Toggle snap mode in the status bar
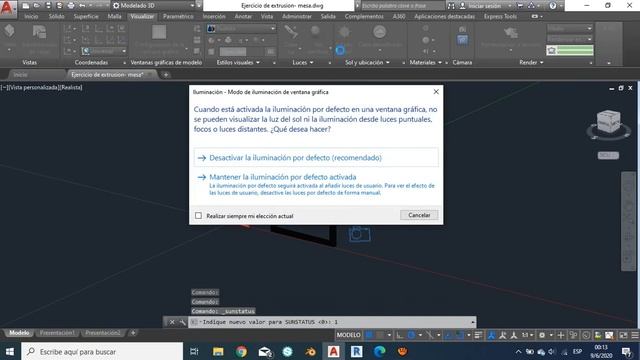 coord(380,335)
